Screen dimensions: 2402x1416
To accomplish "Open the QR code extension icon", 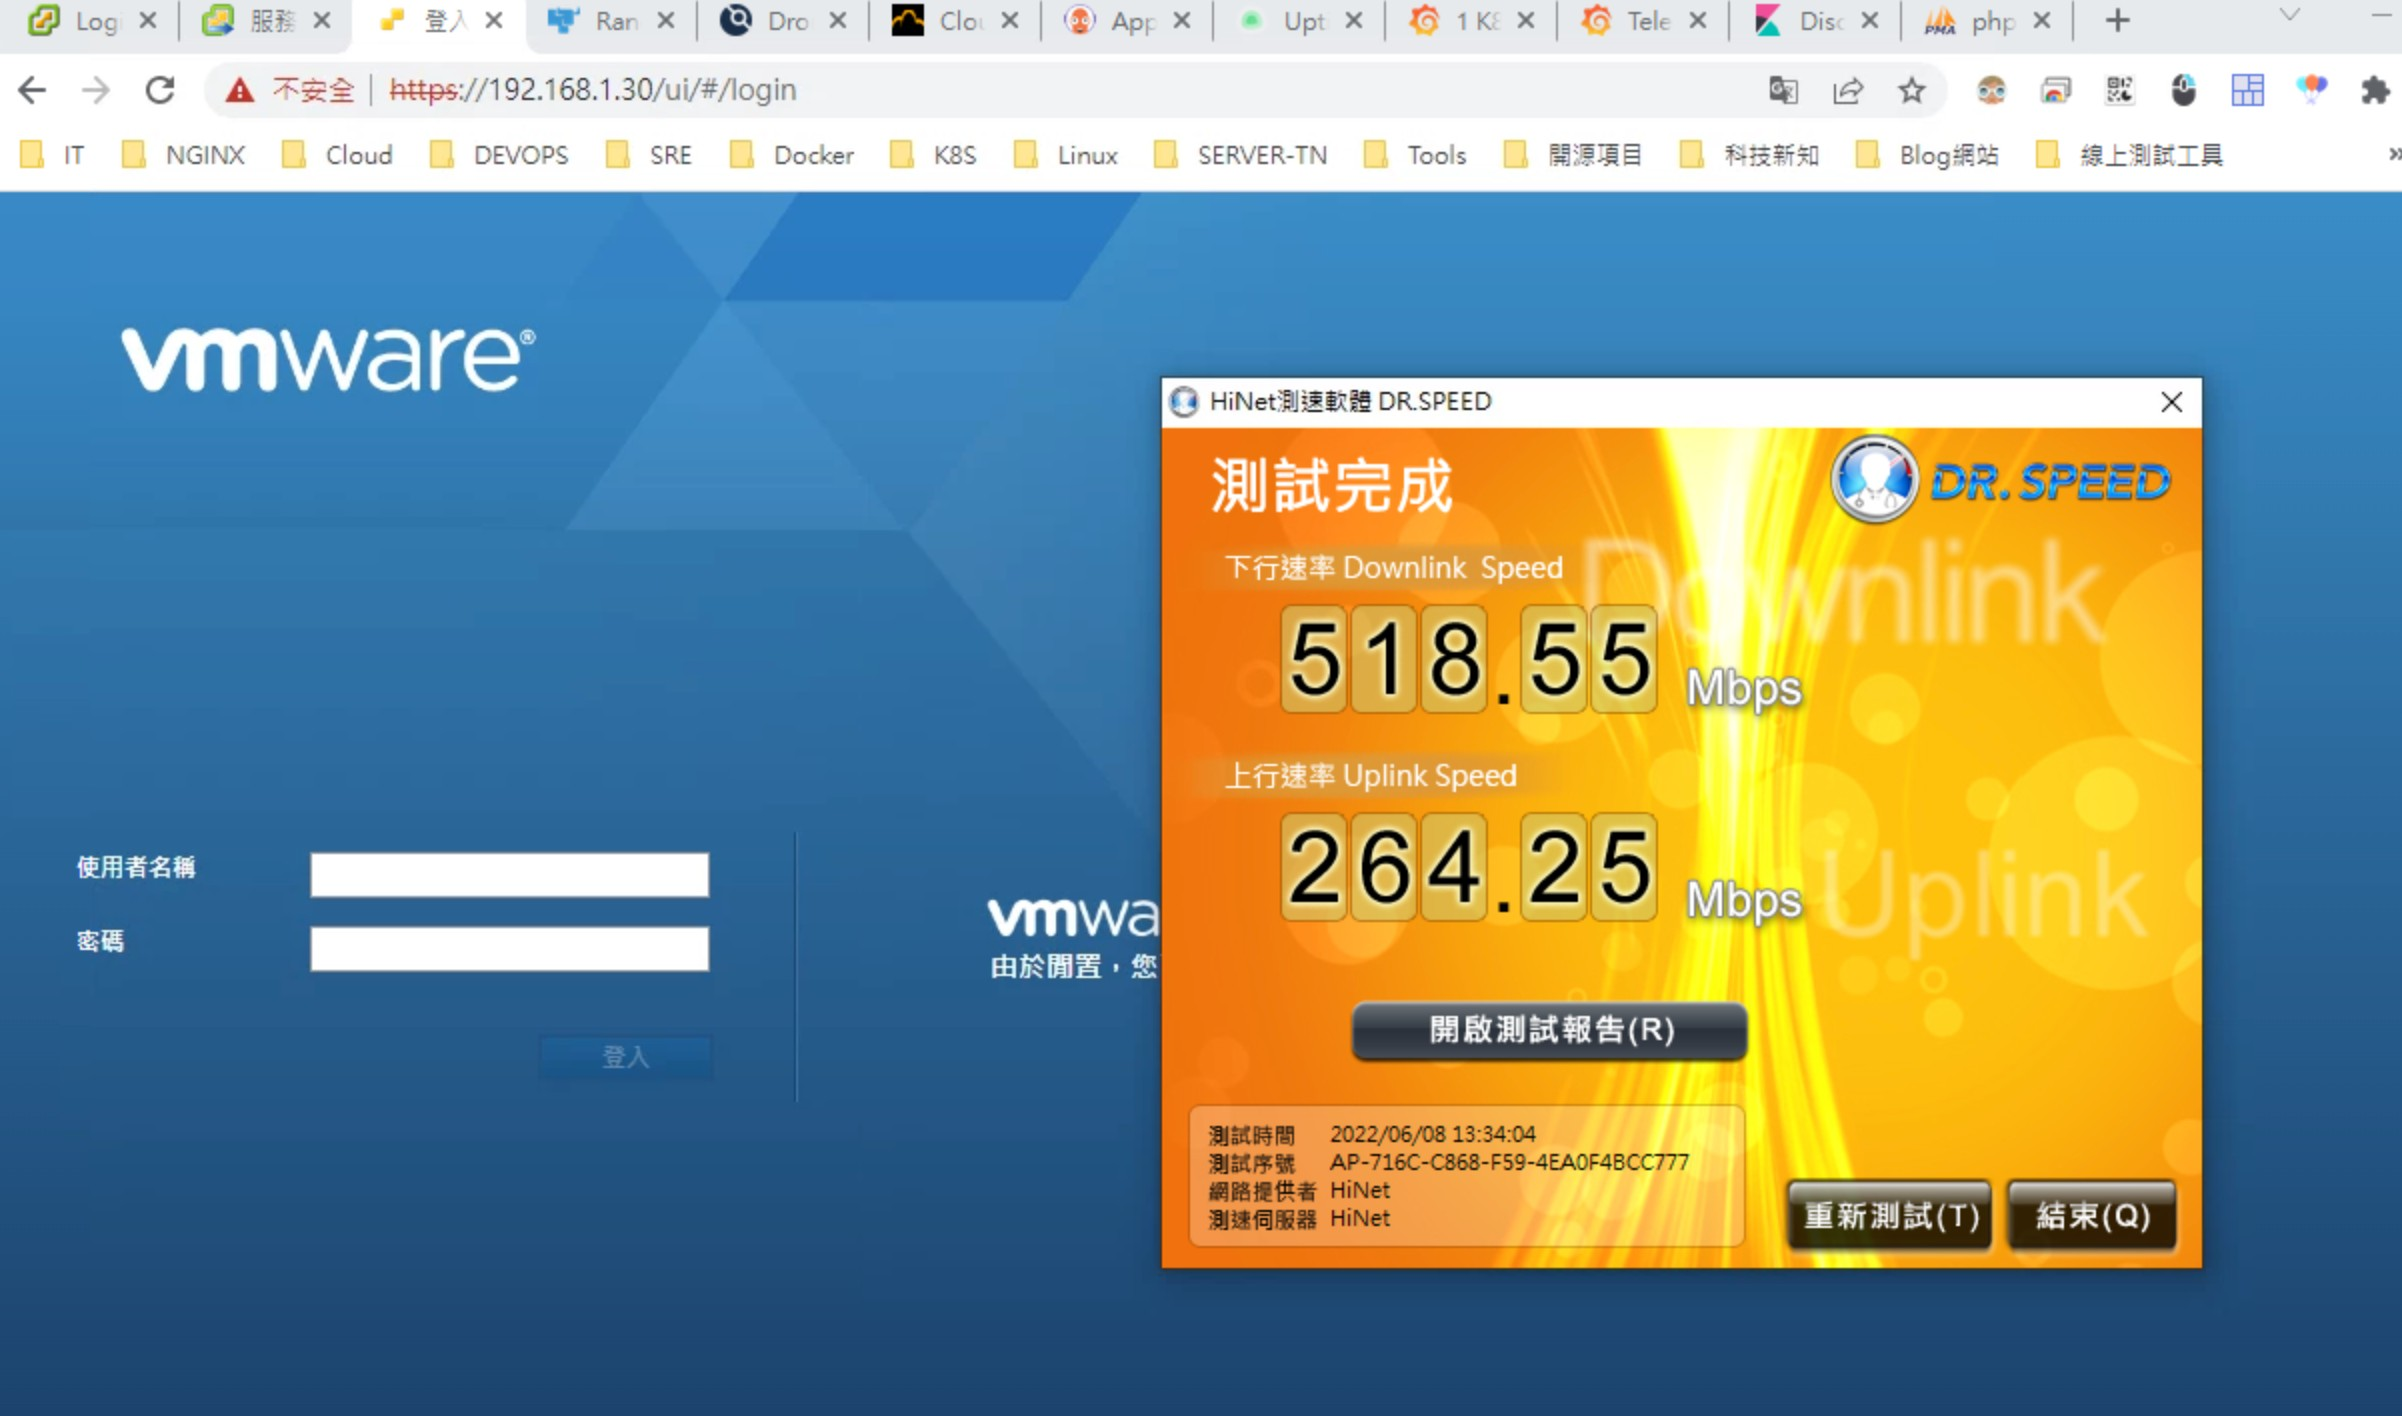I will (x=2119, y=90).
